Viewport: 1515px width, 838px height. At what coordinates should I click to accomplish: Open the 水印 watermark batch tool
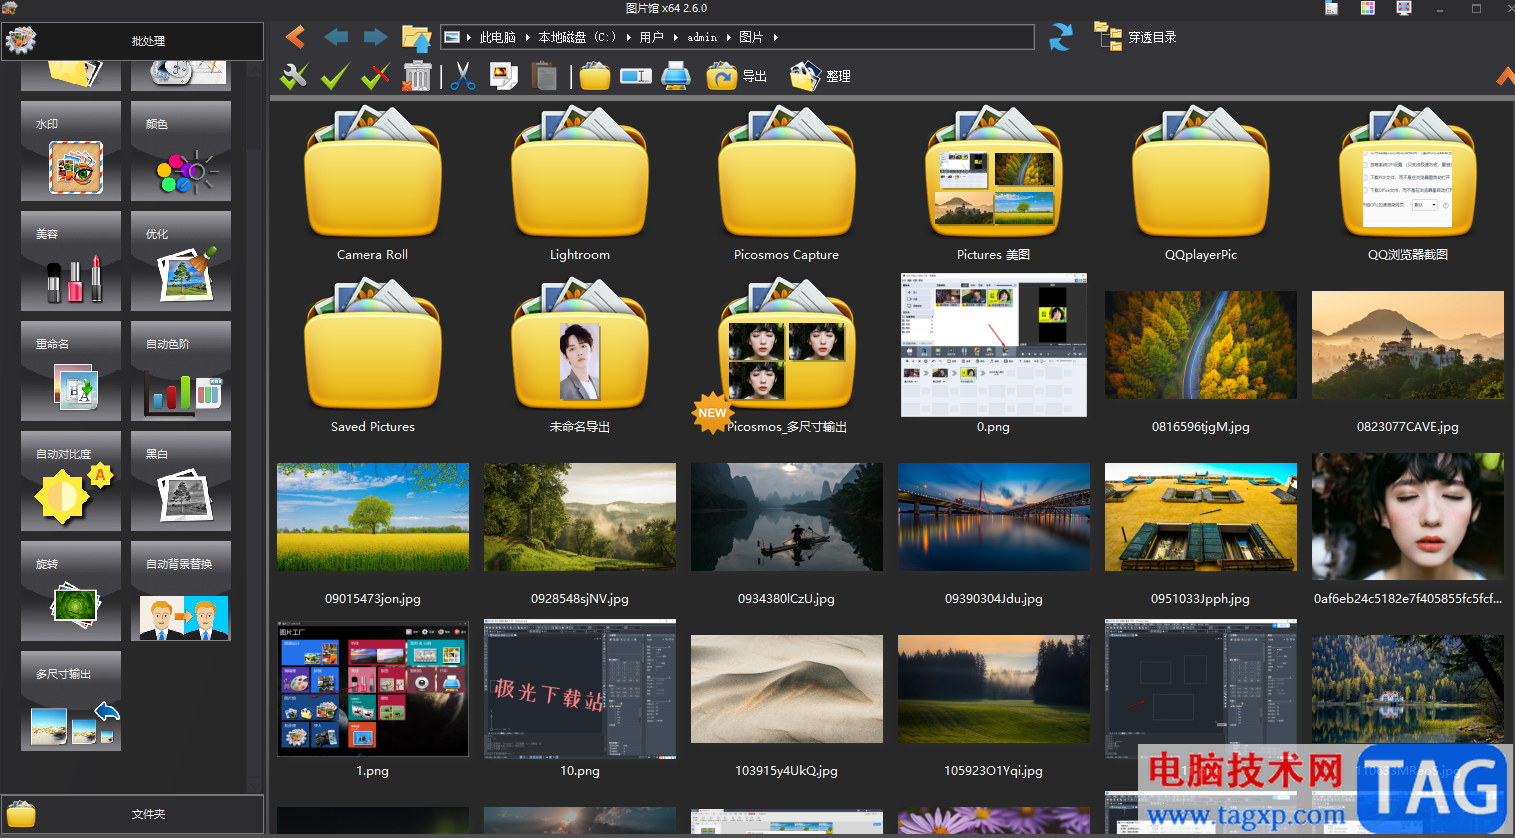click(71, 152)
